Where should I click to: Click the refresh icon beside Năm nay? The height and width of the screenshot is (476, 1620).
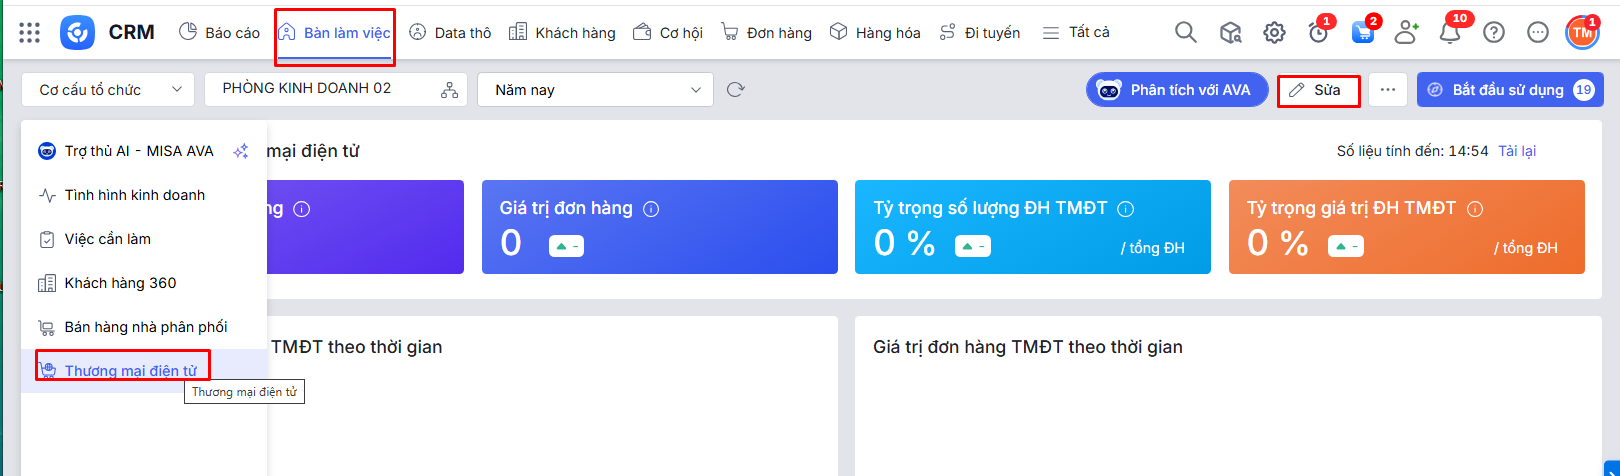click(736, 90)
